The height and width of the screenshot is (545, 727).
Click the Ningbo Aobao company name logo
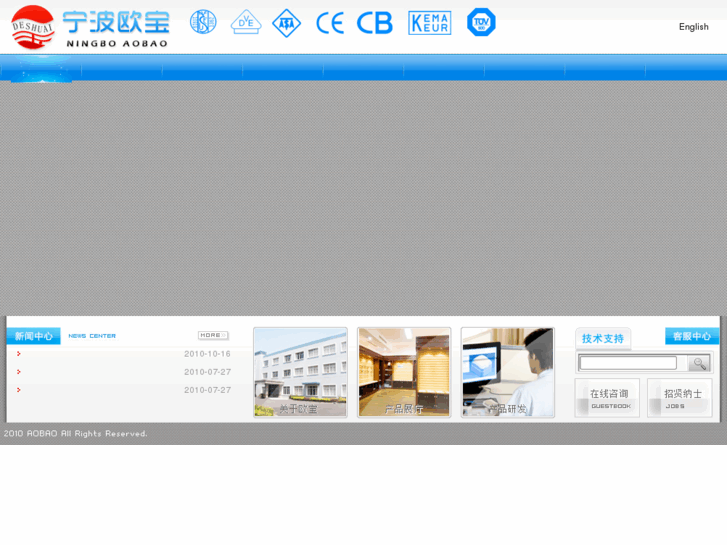pyautogui.click(x=116, y=29)
